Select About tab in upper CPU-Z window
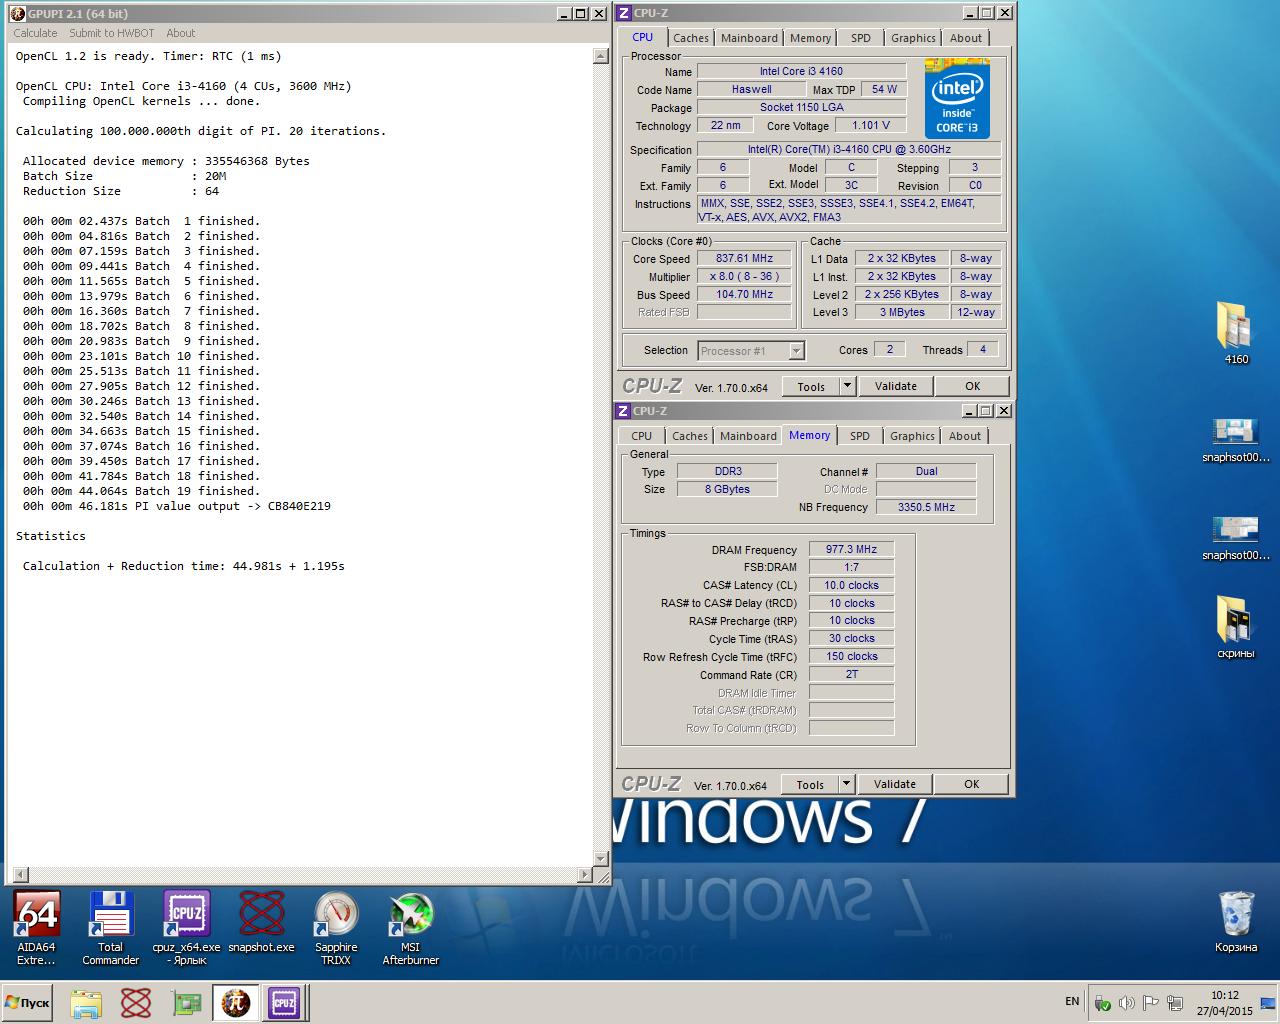Image resolution: width=1280 pixels, height=1024 pixels. [x=966, y=38]
